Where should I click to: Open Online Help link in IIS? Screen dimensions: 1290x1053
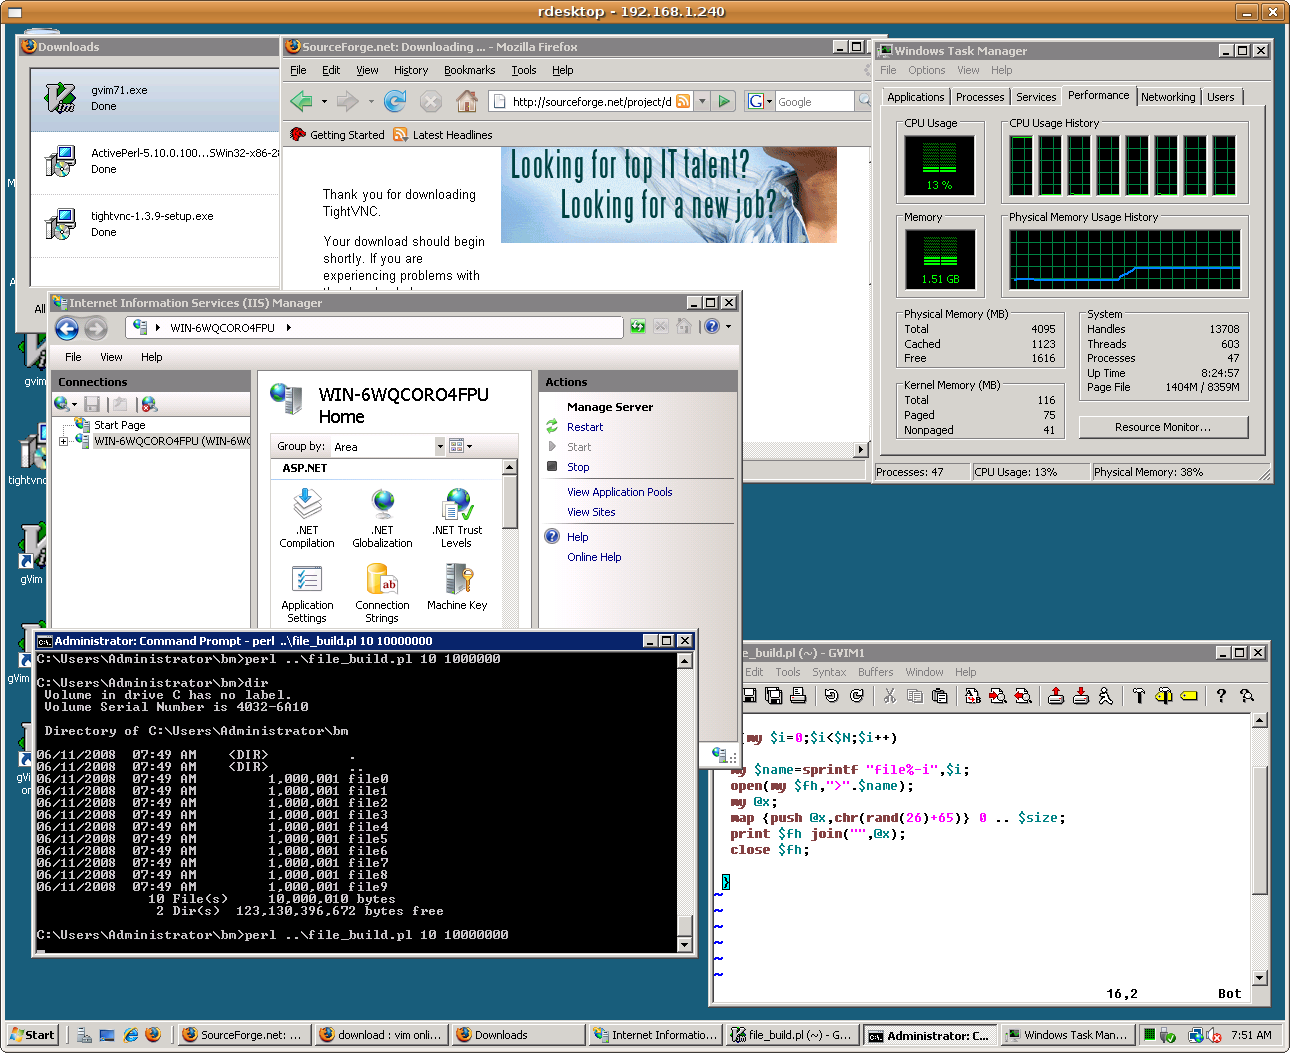click(x=594, y=557)
